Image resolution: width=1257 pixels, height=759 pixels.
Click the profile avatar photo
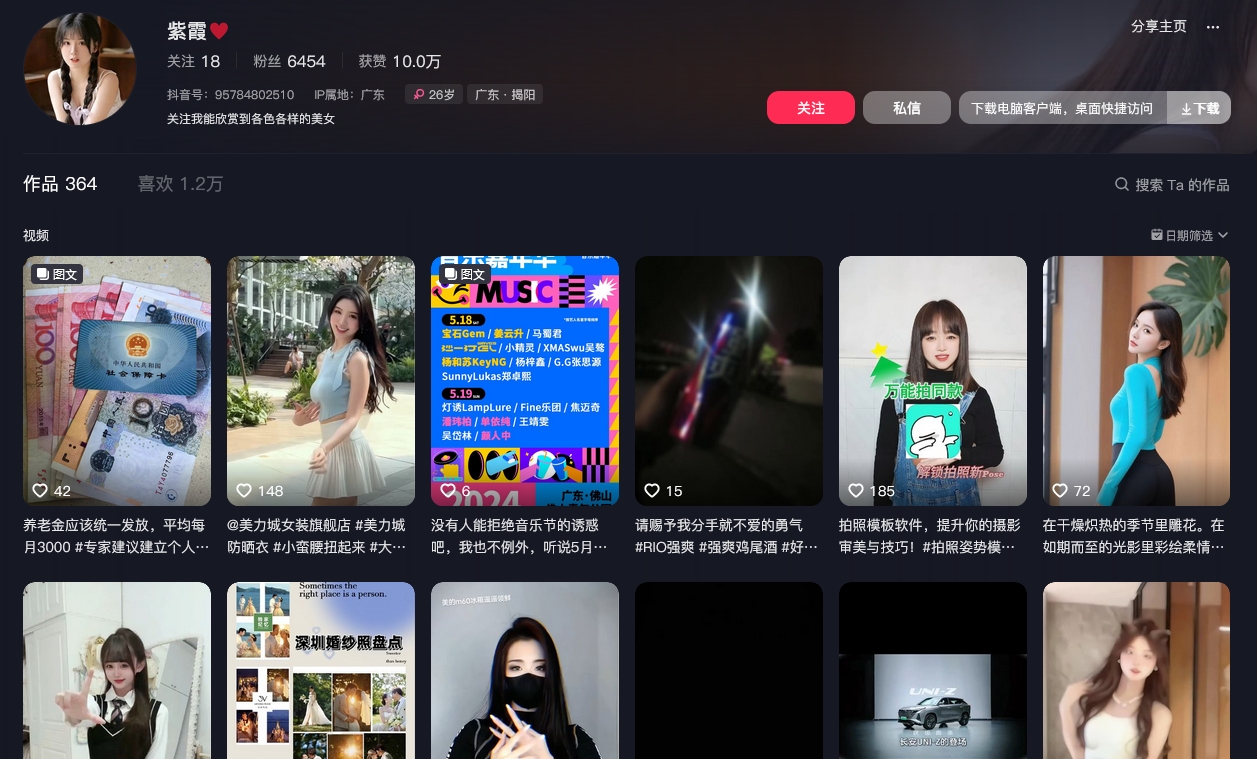pos(80,69)
